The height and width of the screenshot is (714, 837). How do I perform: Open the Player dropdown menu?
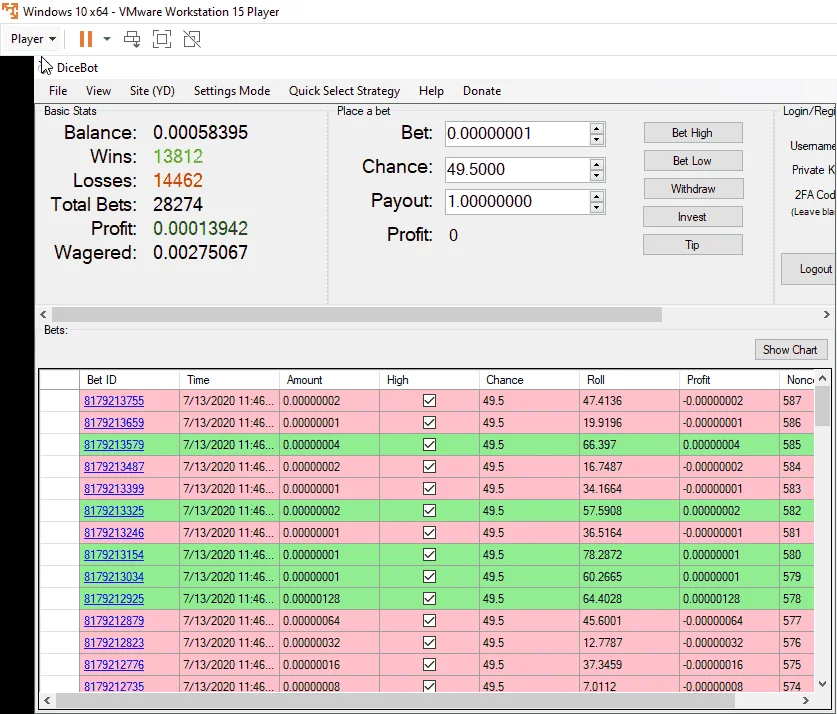coord(33,39)
